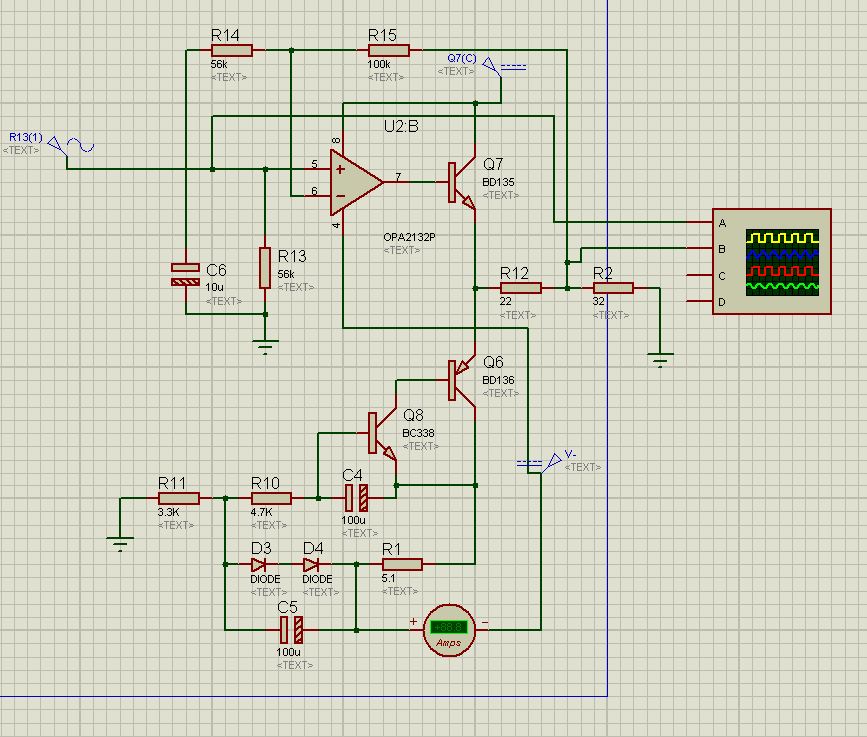Select transistor Q7 BD135
This screenshot has width=867, height=737.
[x=461, y=182]
